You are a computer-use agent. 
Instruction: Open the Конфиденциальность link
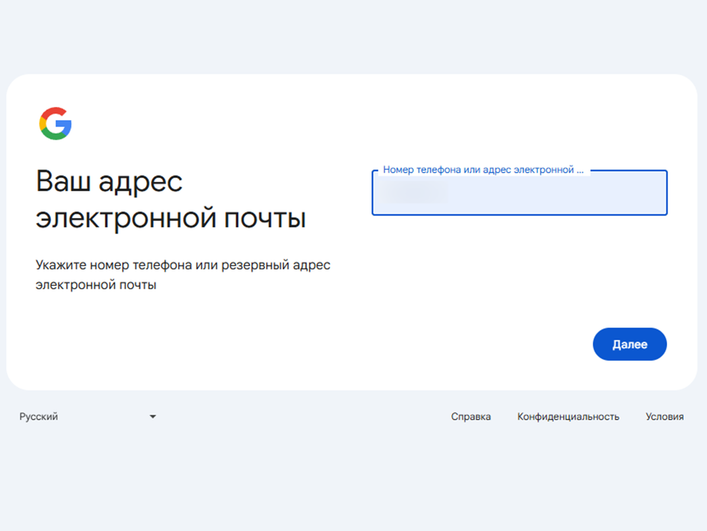pyautogui.click(x=568, y=417)
